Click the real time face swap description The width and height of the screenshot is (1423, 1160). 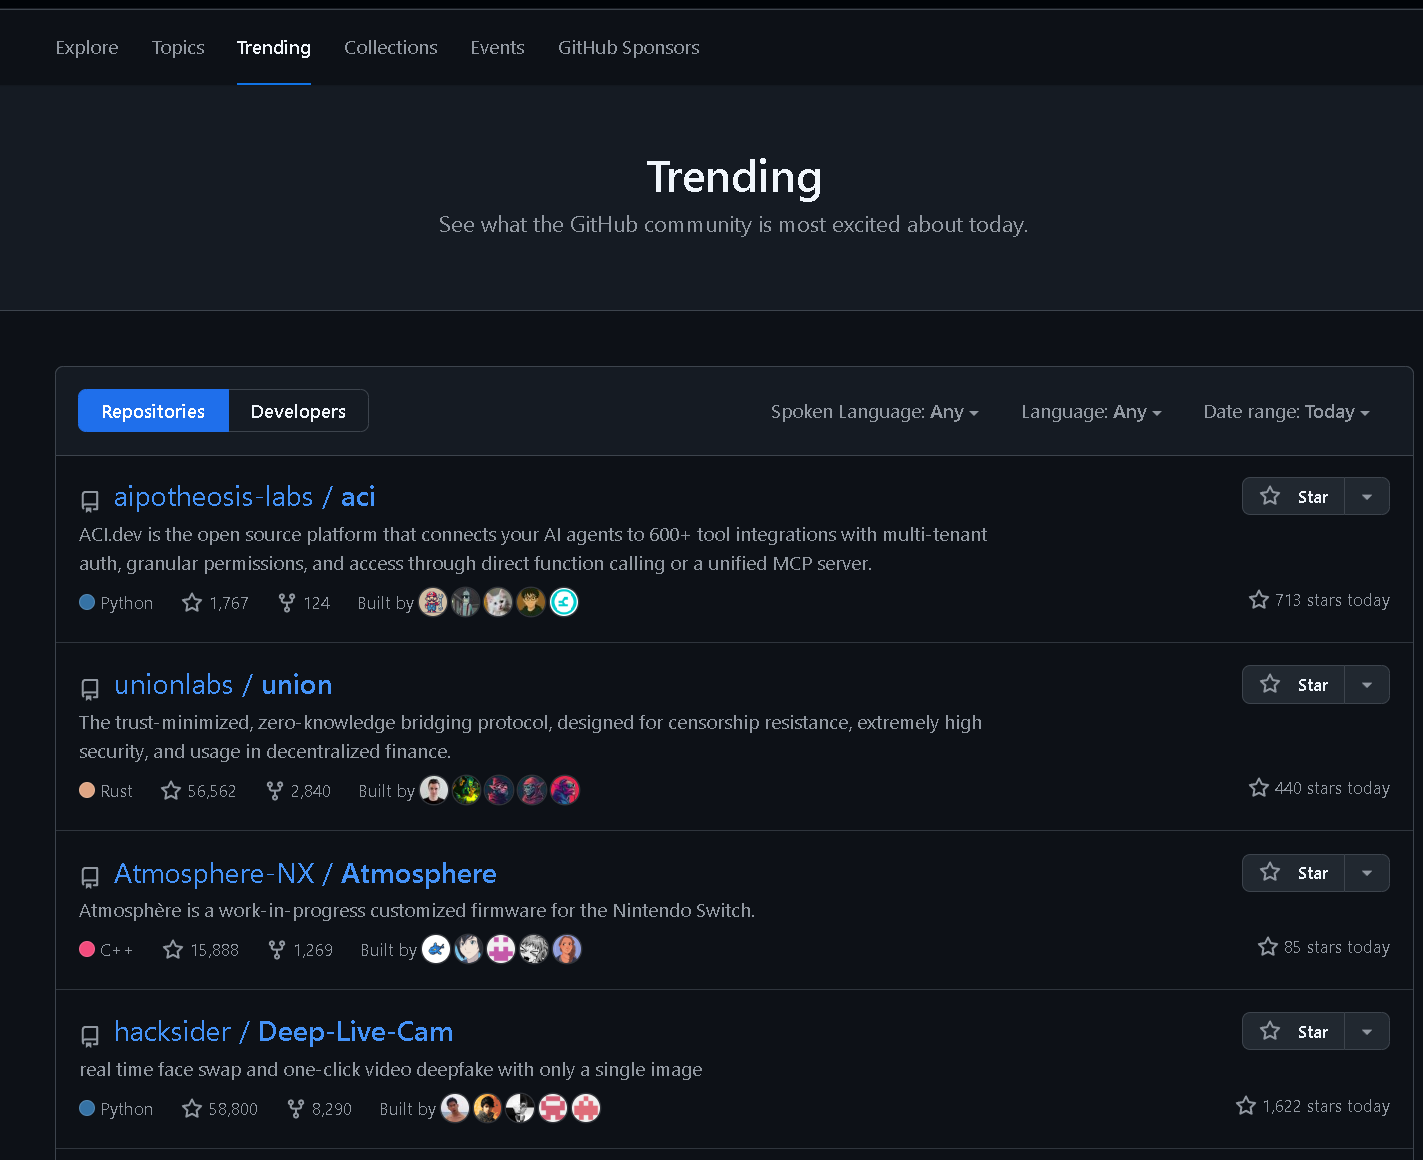point(391,1069)
